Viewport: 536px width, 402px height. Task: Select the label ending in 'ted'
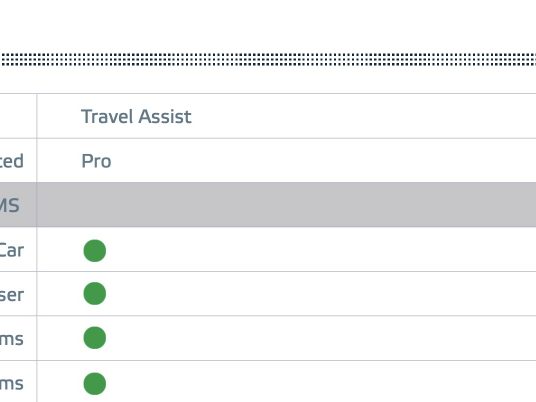[x=12, y=161]
